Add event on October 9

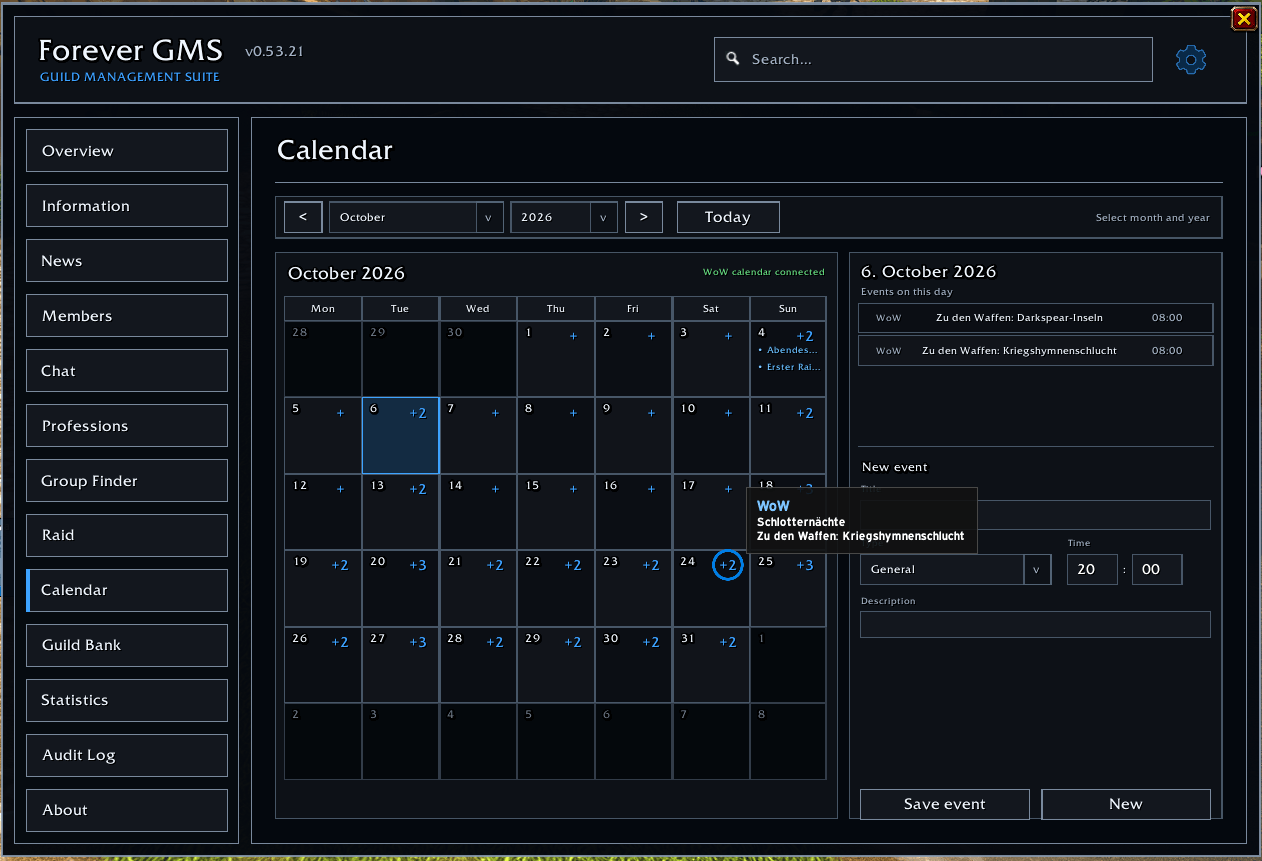coord(651,413)
